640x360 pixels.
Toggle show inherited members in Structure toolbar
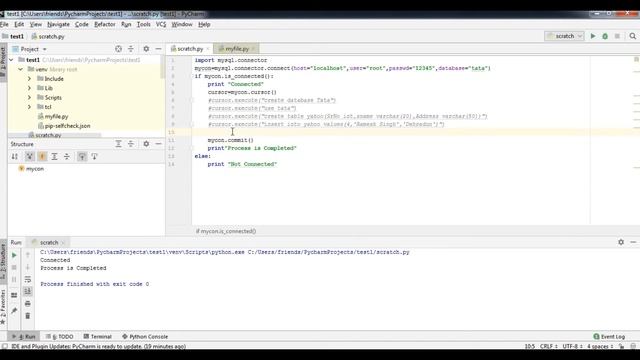coord(29,156)
